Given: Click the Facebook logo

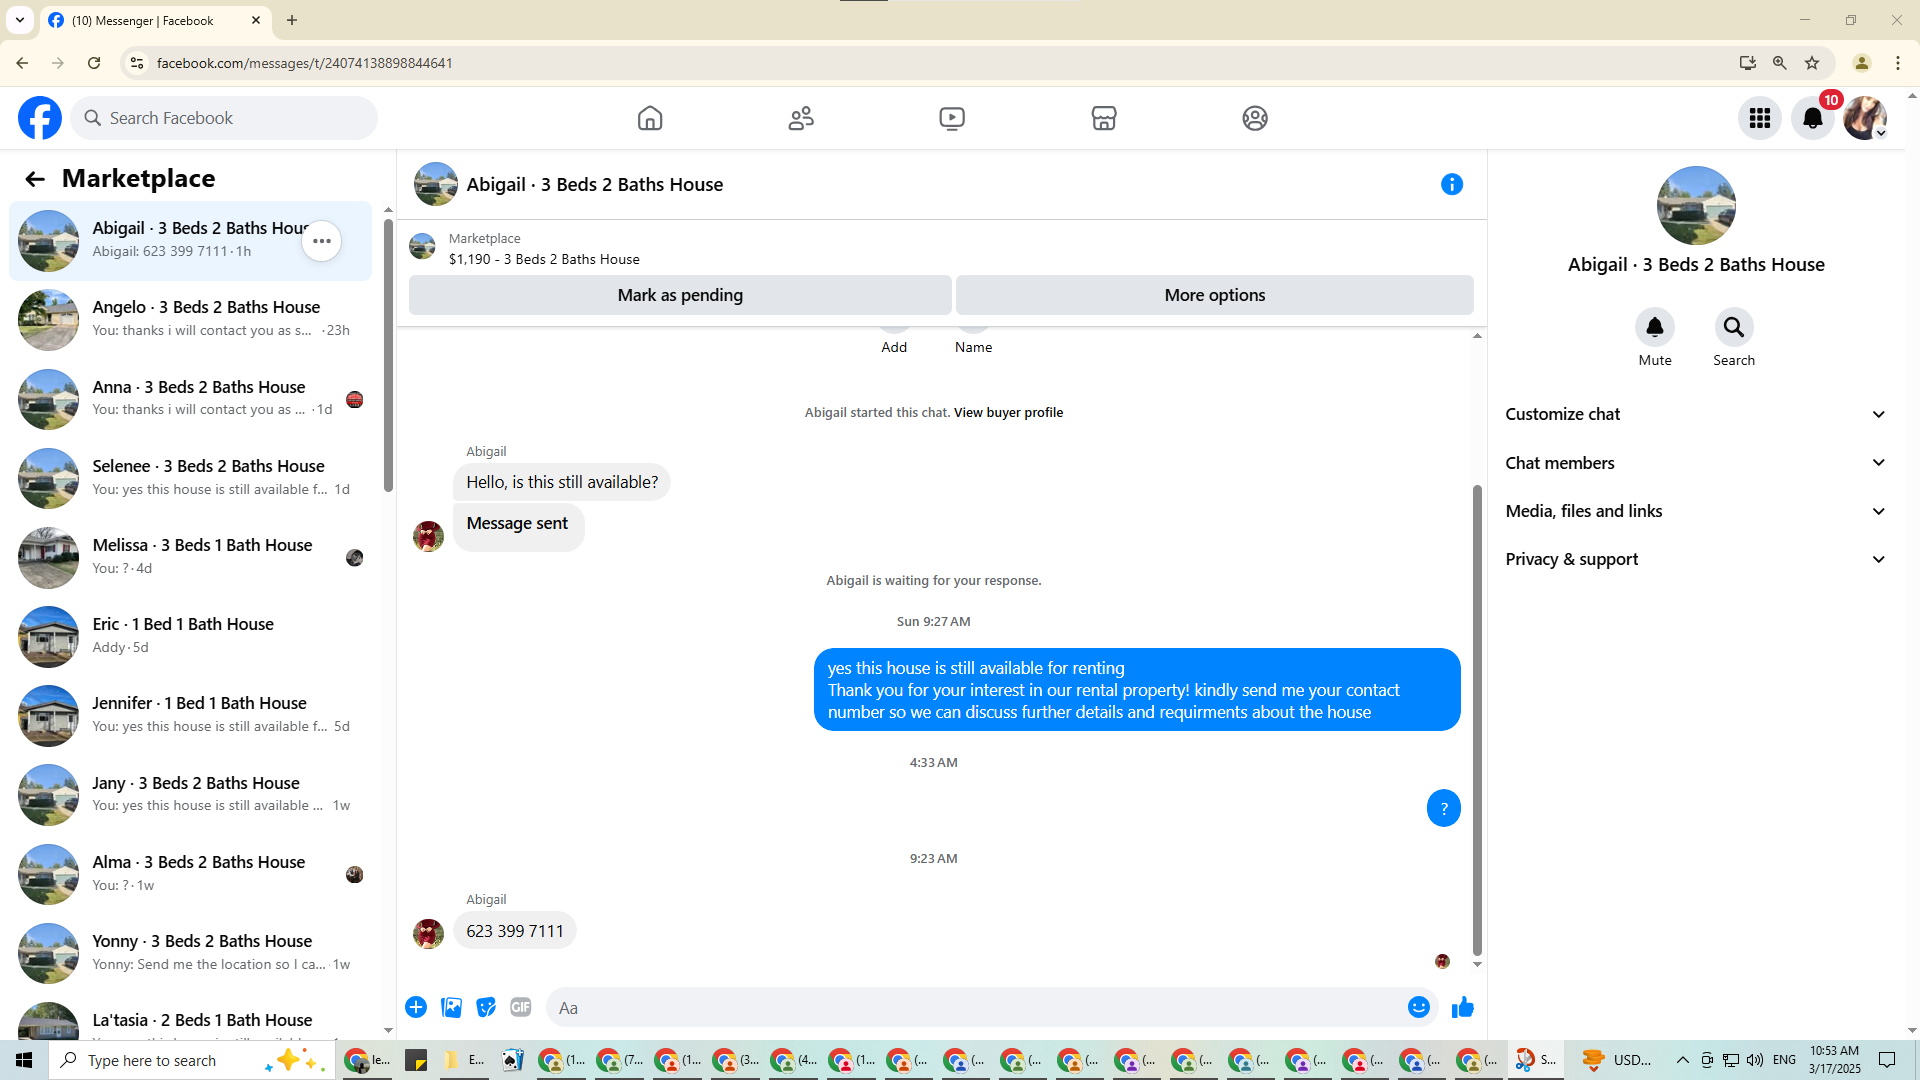Looking at the screenshot, I should coord(40,118).
